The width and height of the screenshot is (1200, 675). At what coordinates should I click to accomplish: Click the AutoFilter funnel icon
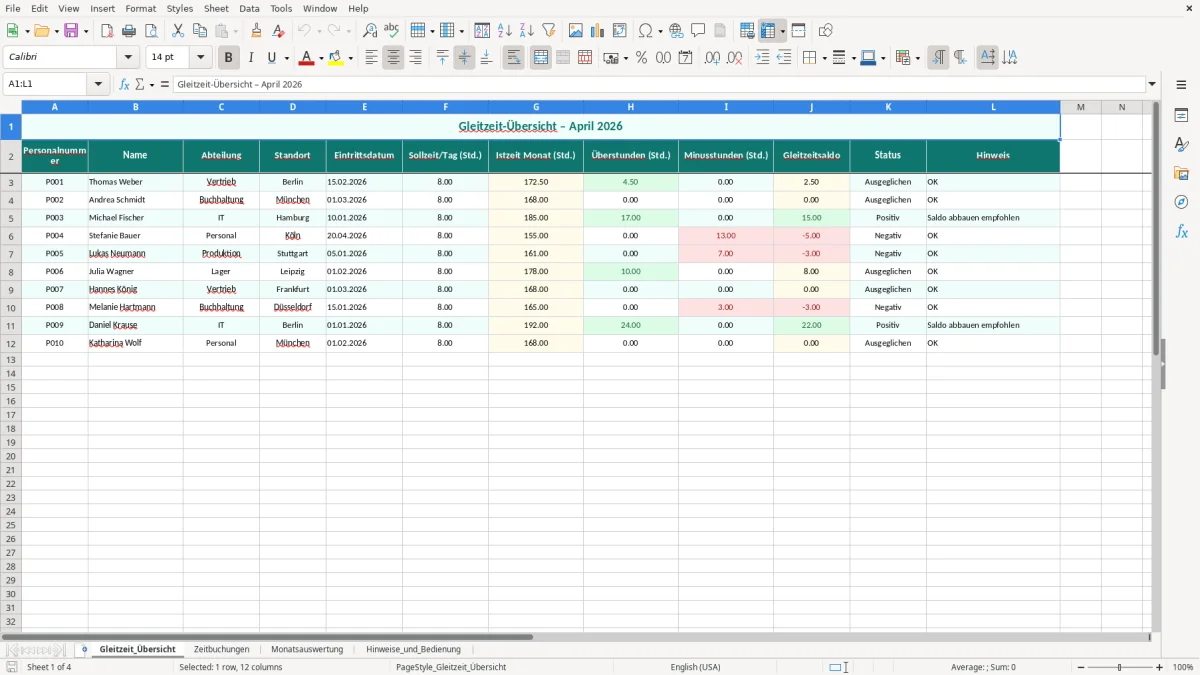(x=549, y=31)
